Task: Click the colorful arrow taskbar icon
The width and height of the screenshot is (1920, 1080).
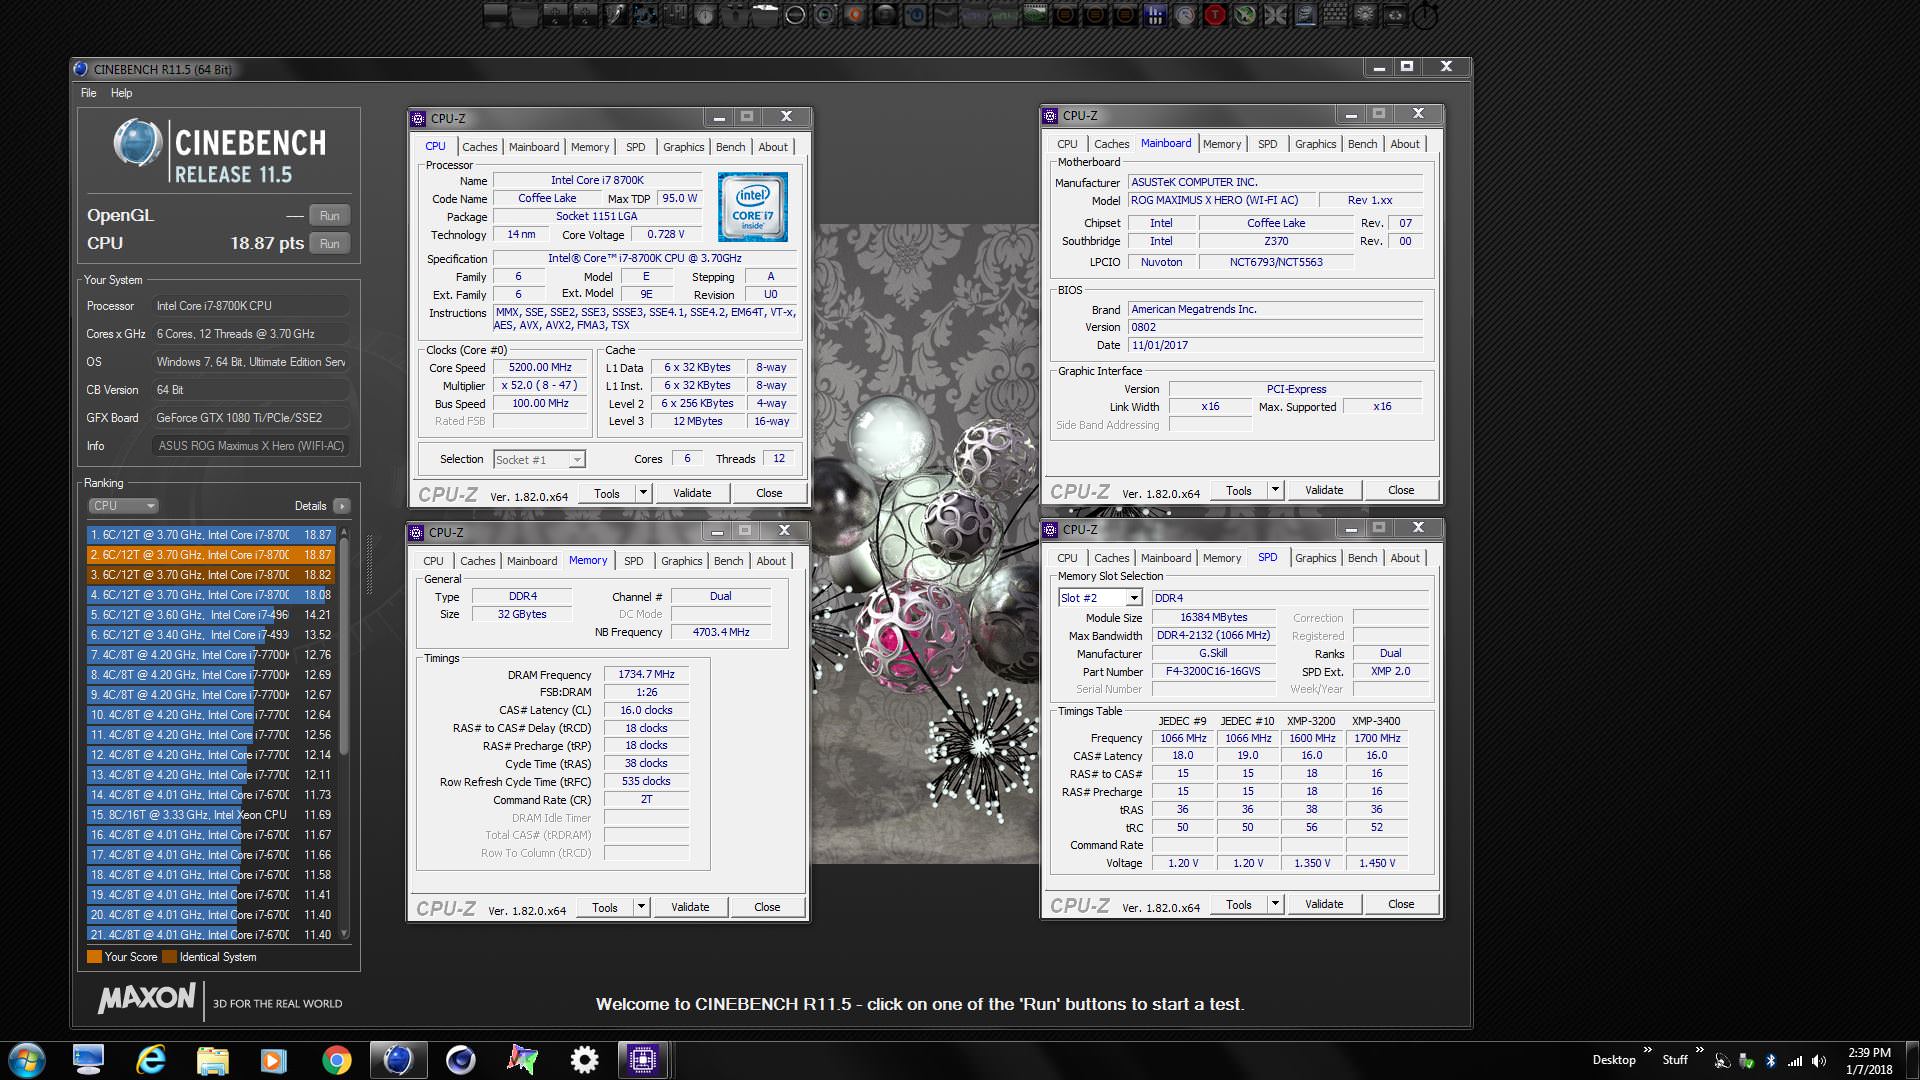Action: (522, 1060)
